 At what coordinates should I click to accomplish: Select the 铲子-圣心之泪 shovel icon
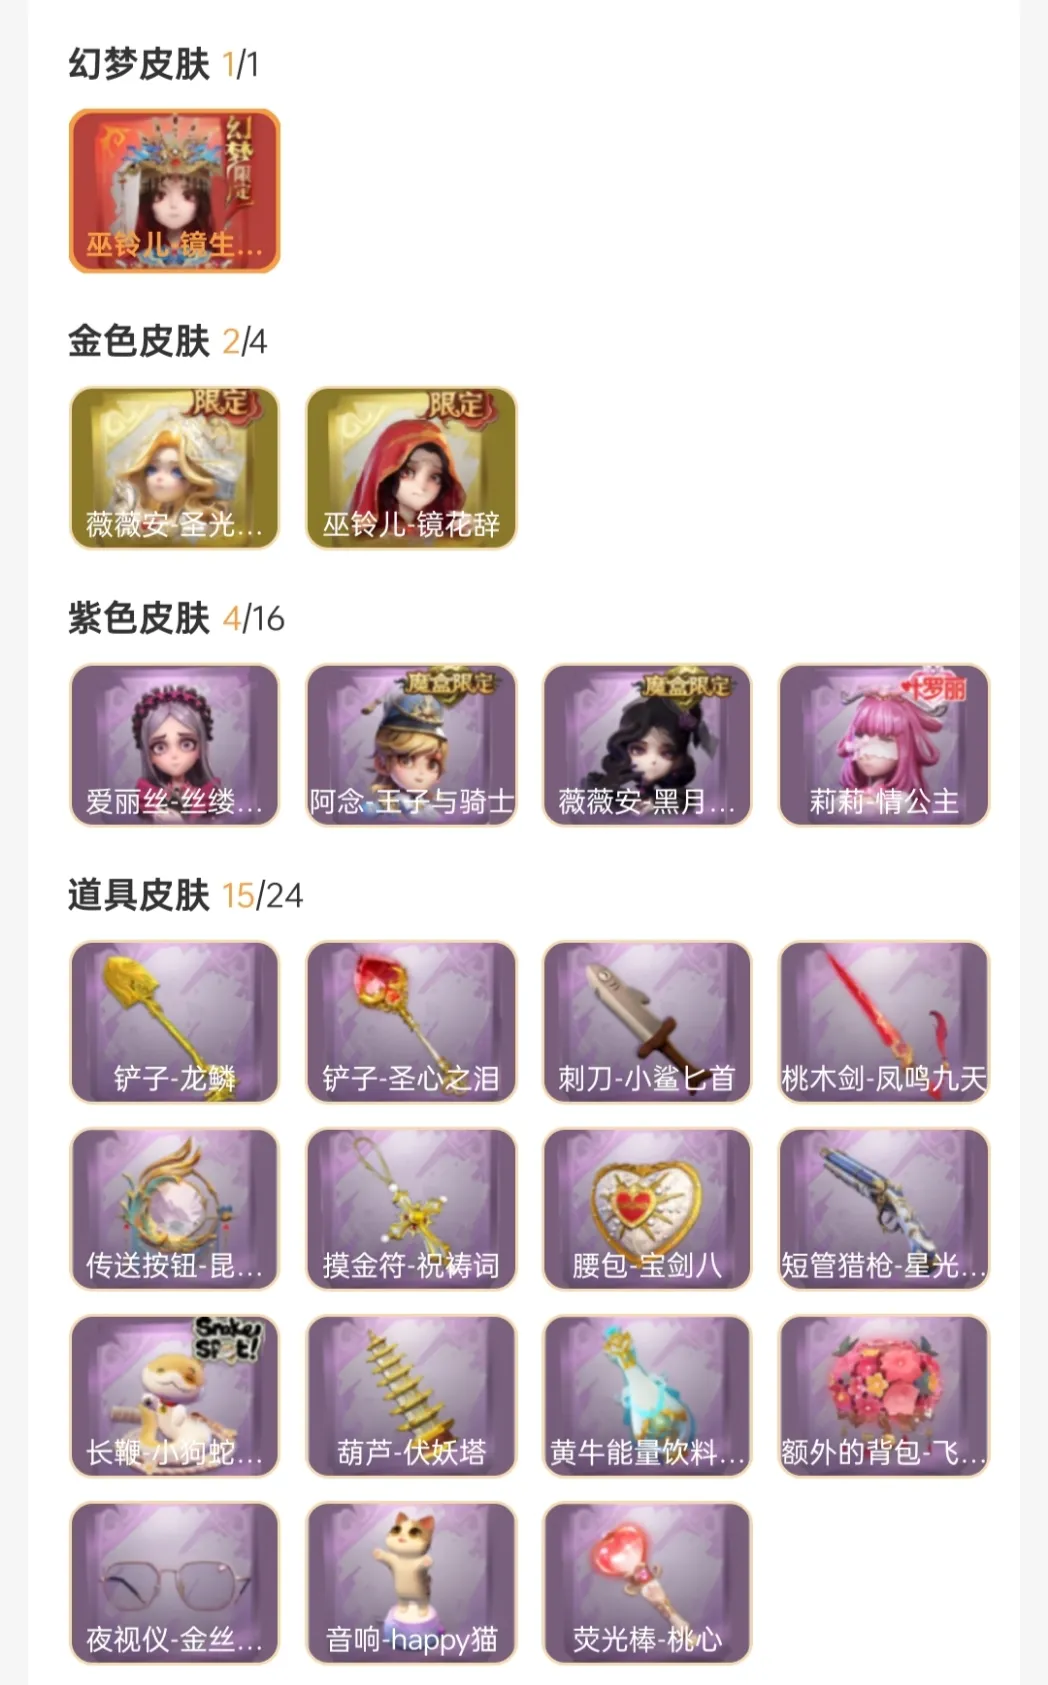[x=411, y=1022]
